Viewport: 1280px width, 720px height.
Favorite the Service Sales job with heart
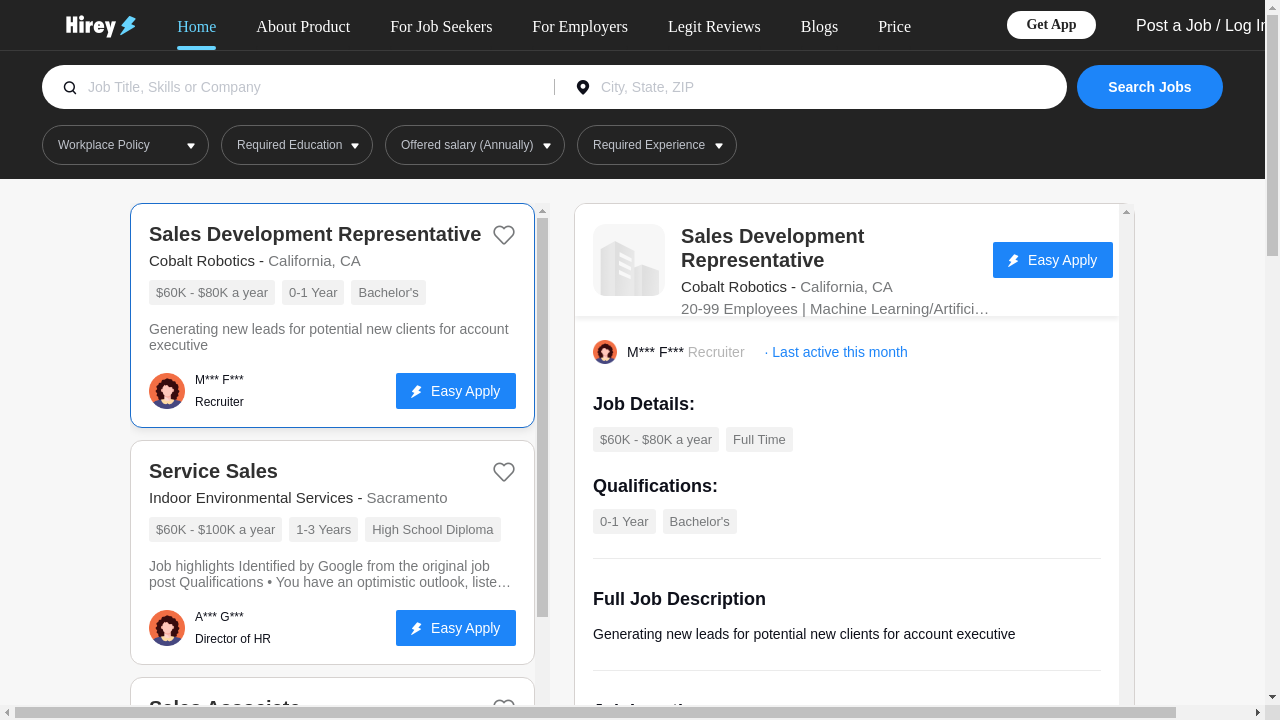click(x=504, y=472)
